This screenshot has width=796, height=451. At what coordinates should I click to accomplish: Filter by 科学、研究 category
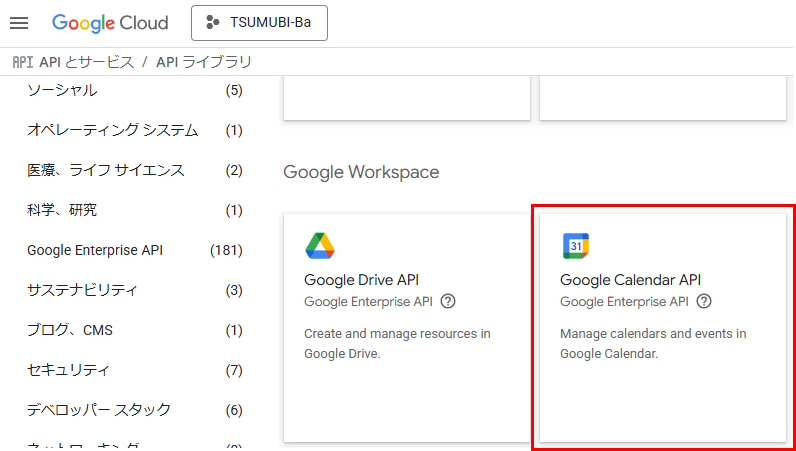coord(62,210)
